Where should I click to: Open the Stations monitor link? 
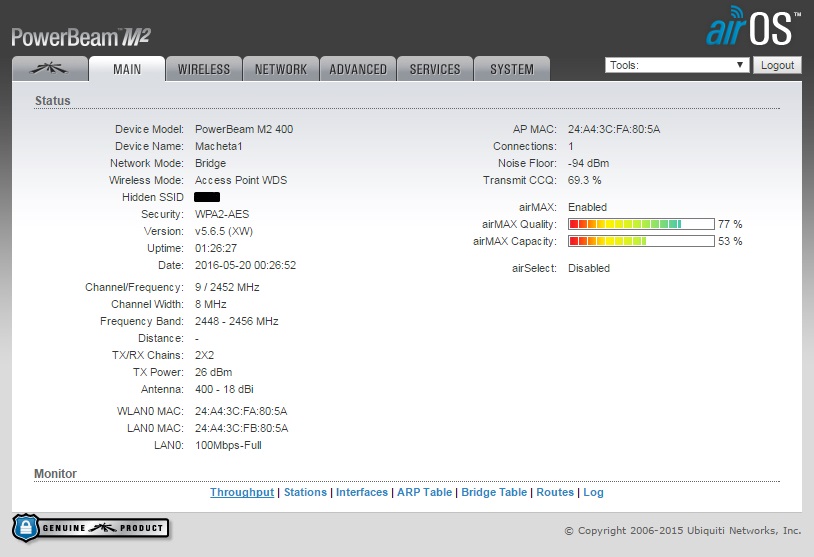click(x=305, y=492)
